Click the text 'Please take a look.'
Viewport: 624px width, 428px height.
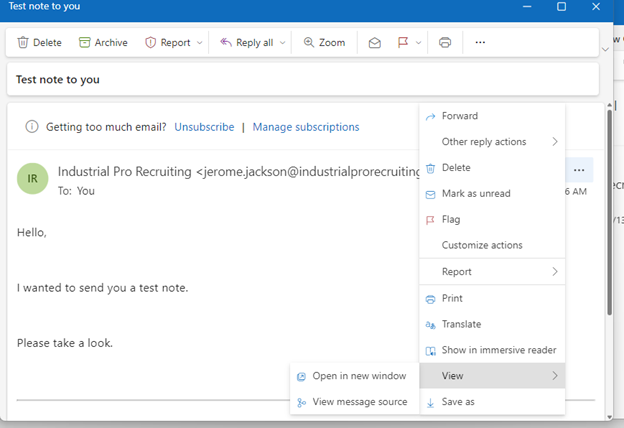(x=65, y=343)
